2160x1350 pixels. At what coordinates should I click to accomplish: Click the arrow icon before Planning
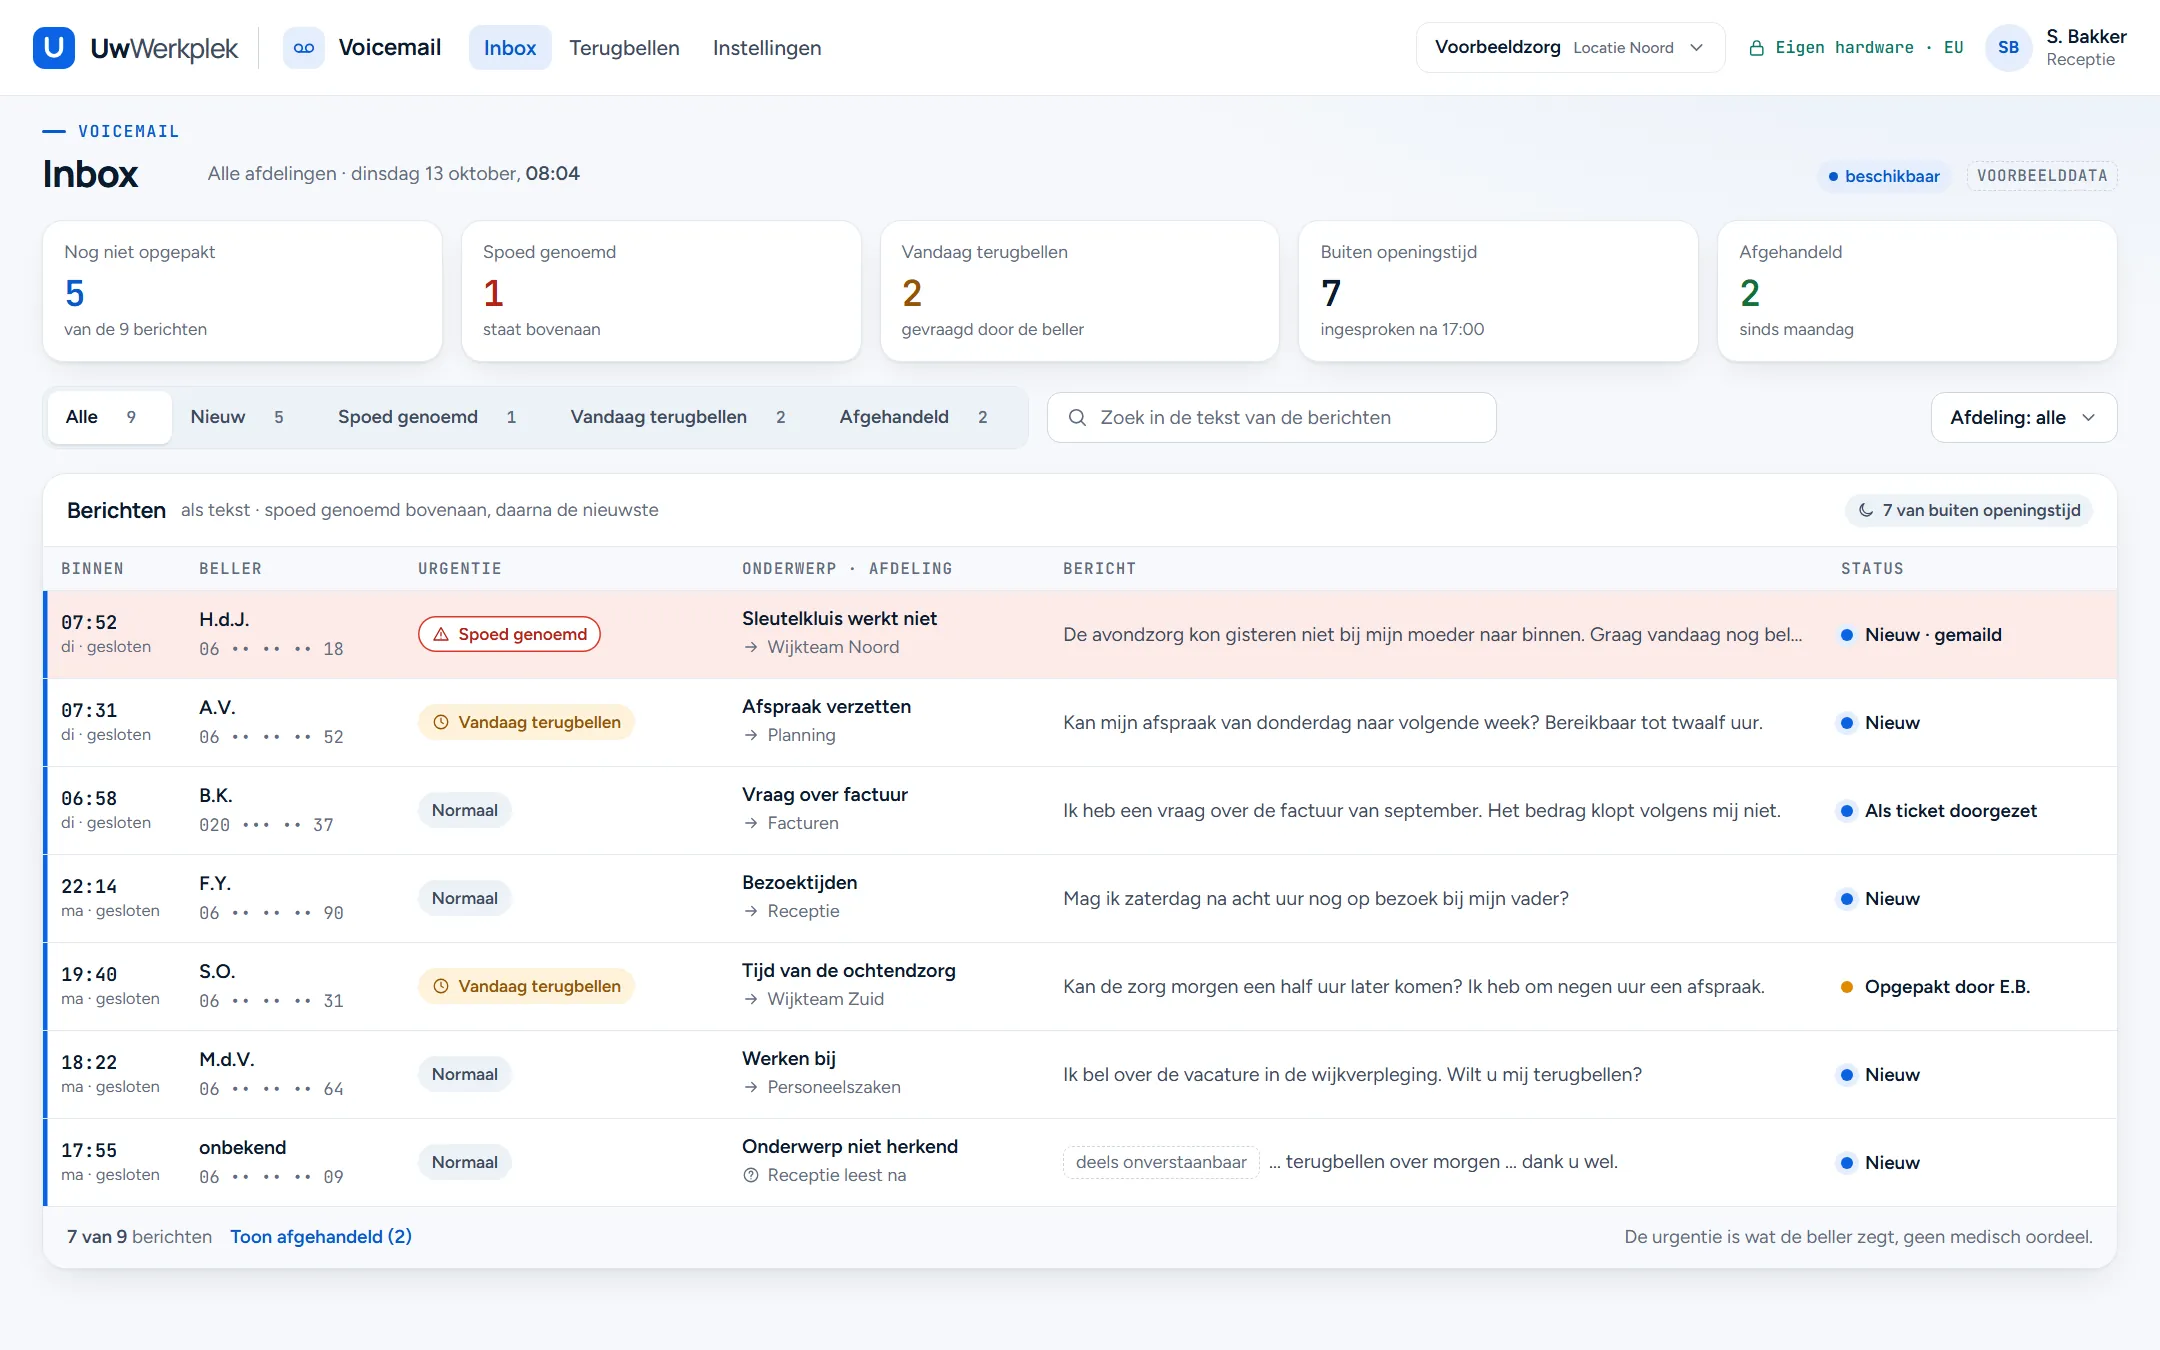coord(751,736)
